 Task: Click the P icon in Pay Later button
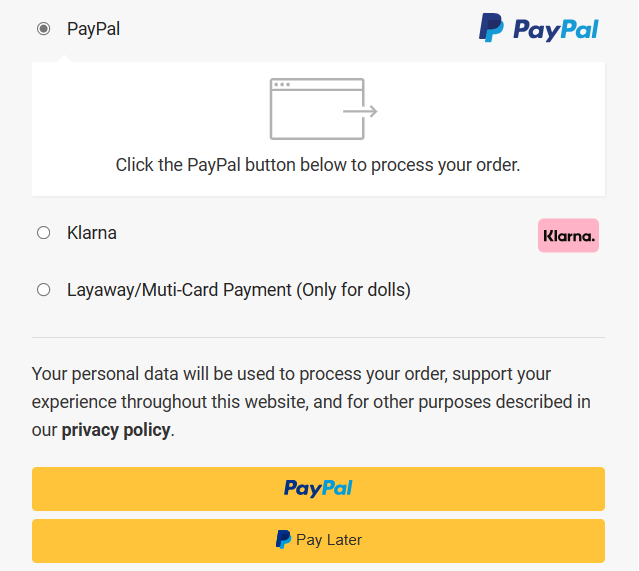(x=283, y=539)
